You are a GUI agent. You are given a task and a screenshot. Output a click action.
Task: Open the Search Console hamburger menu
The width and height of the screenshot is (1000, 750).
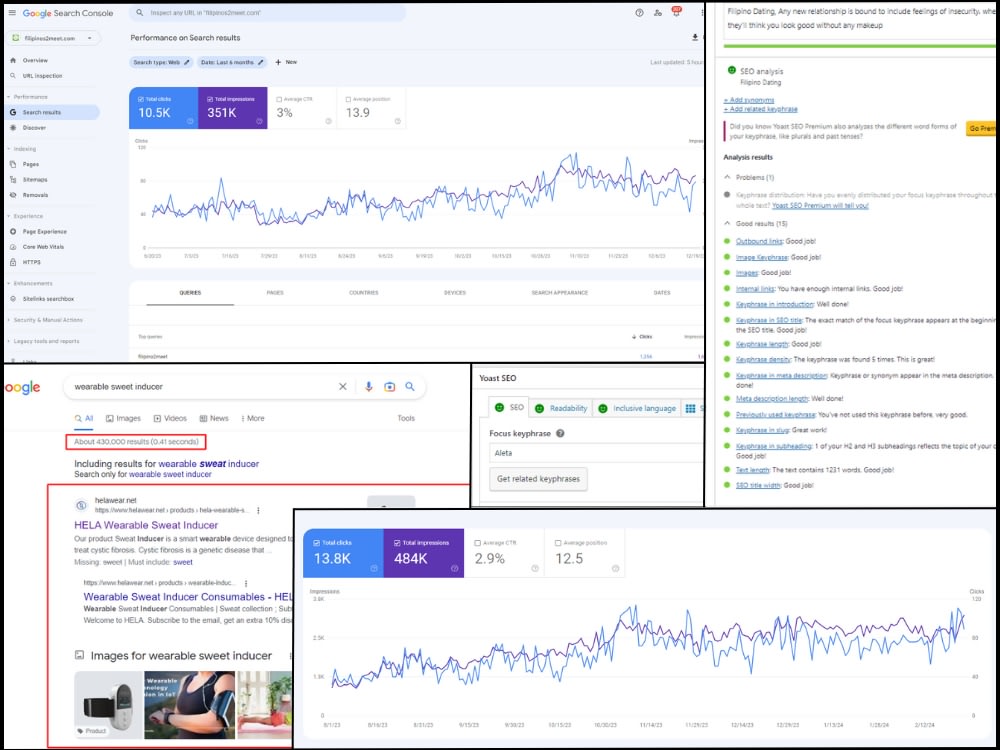[11, 13]
